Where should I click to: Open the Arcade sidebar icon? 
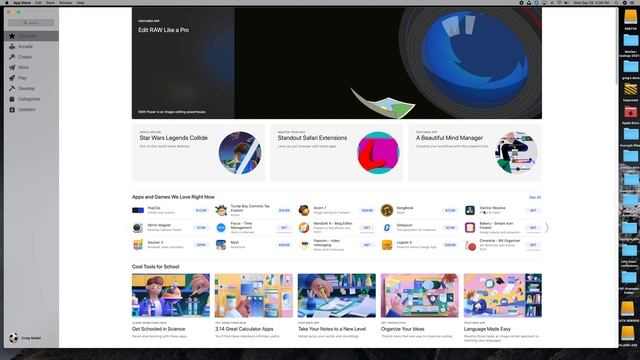(x=12, y=47)
